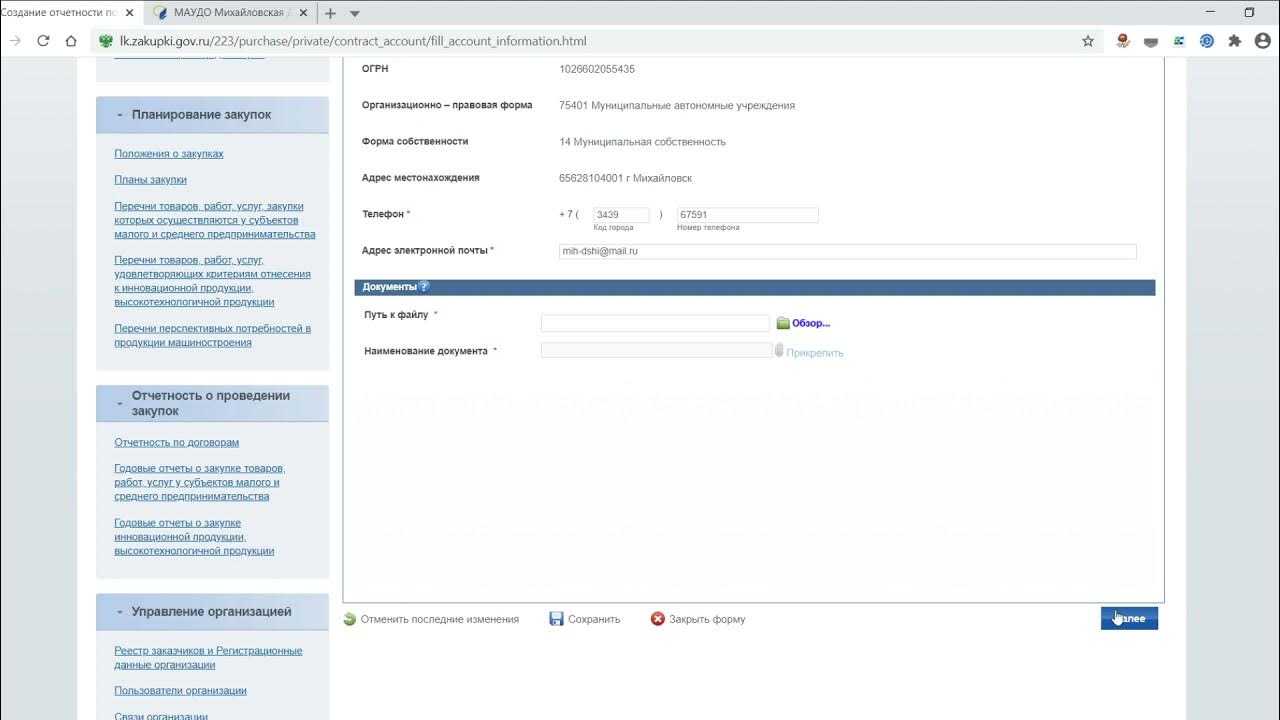Open the tab search dropdown arrow

pos(355,14)
